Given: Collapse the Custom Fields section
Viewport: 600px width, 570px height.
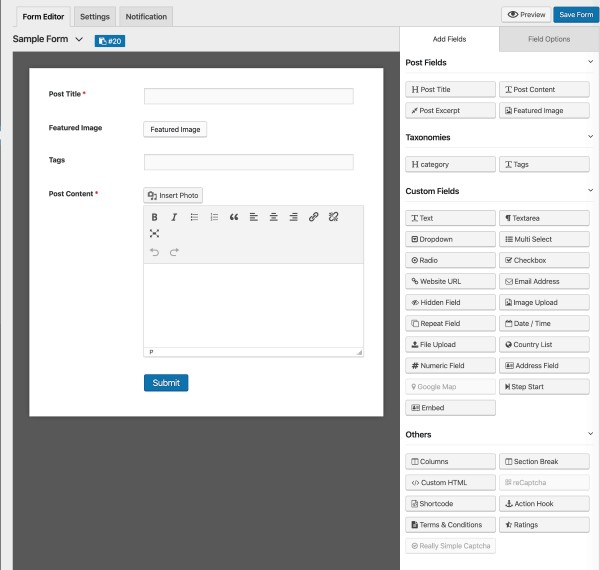Looking at the screenshot, I should 591,191.
